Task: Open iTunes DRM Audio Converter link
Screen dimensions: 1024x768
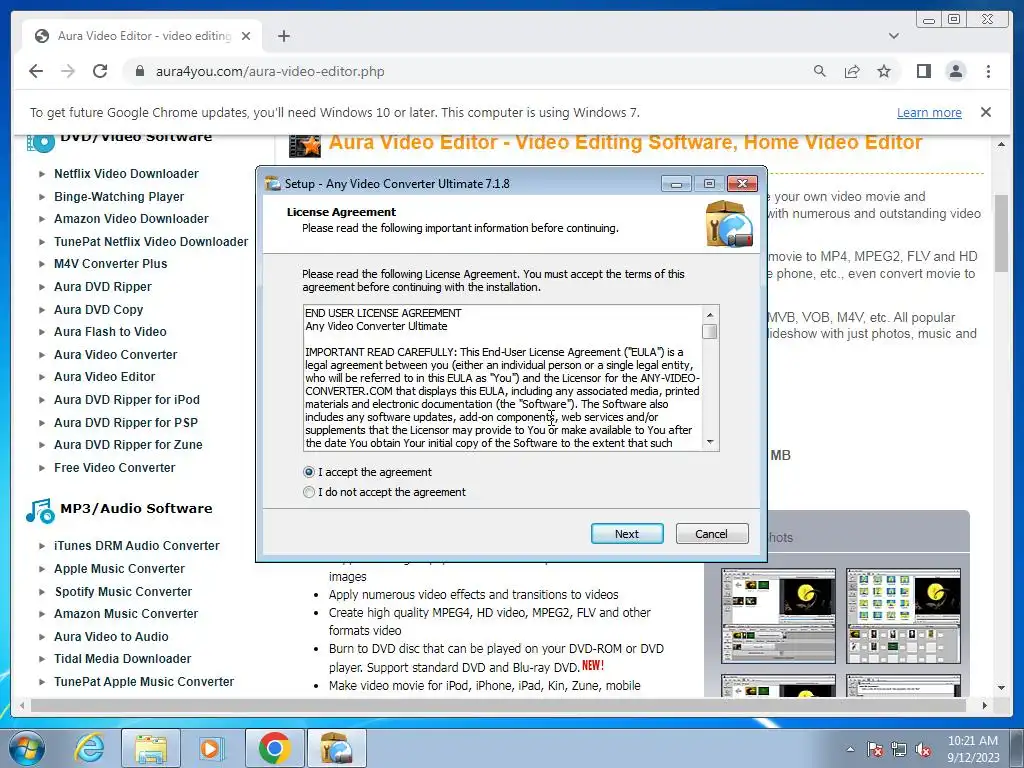Action: tap(136, 545)
